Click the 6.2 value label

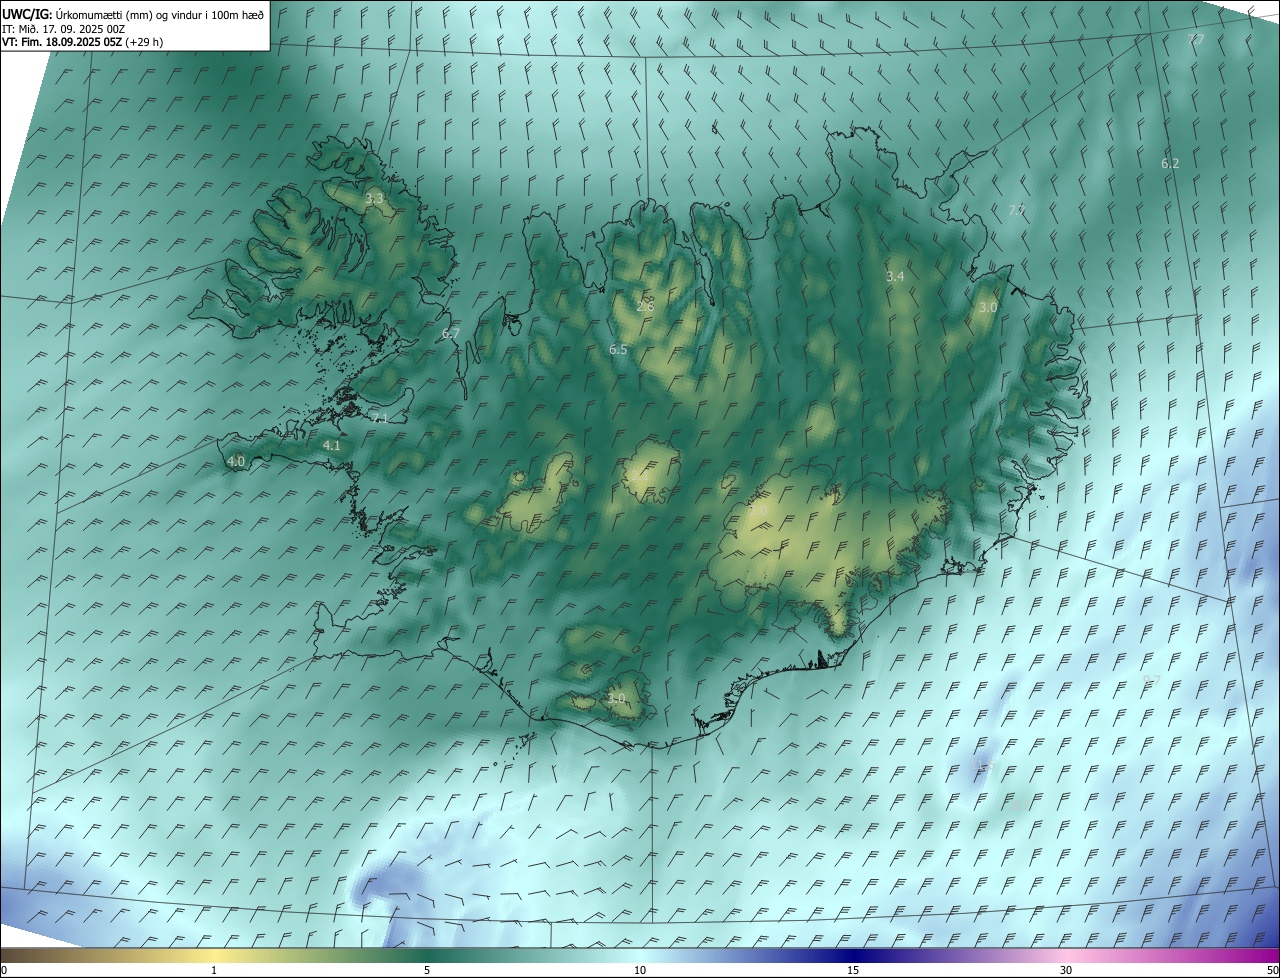point(1170,163)
